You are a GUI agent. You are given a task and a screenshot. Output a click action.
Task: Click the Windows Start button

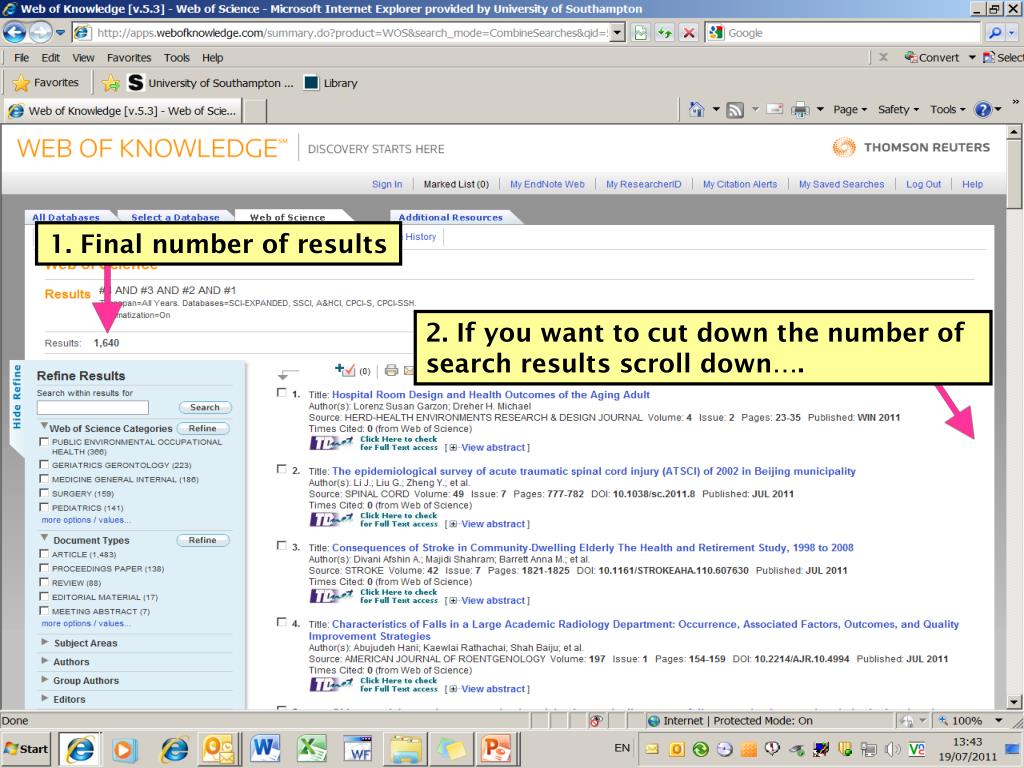point(27,748)
